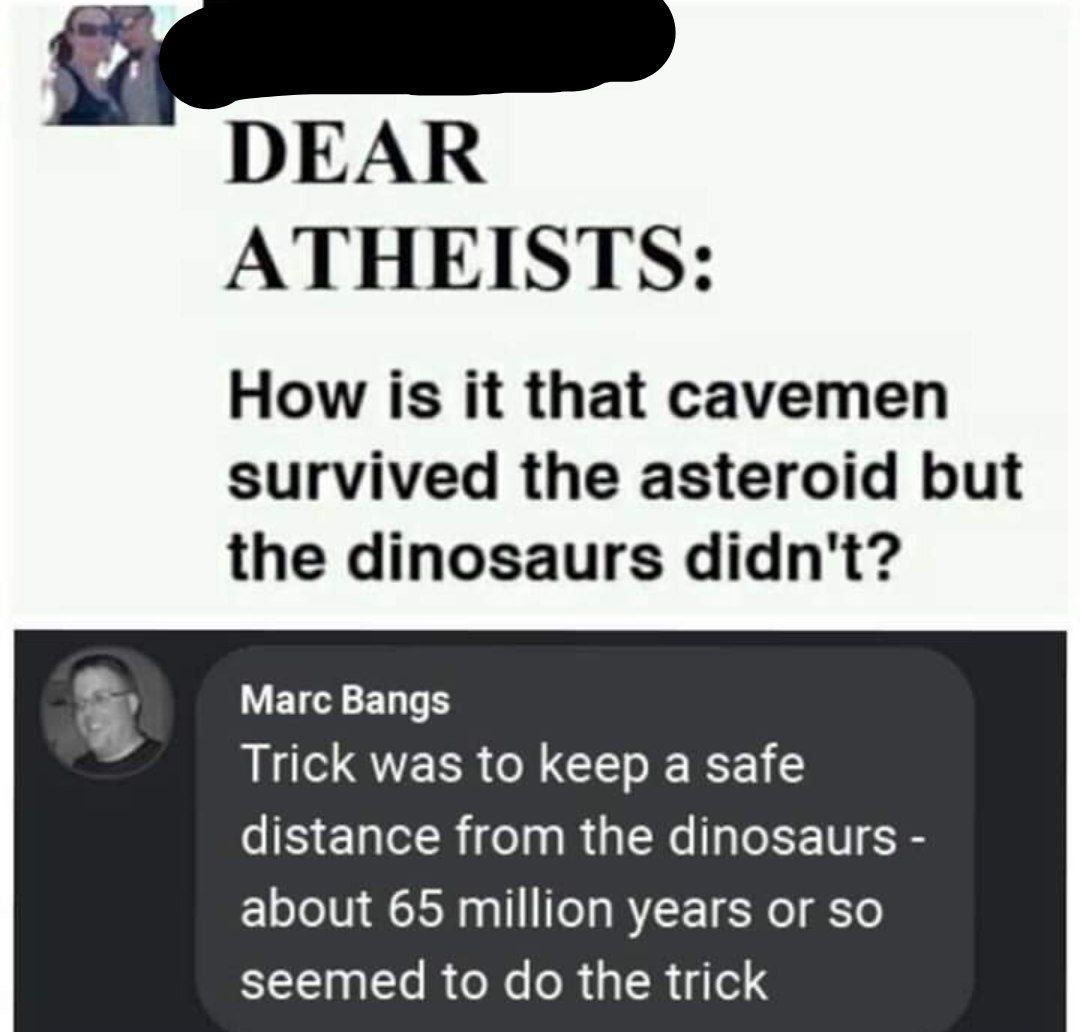Click the word DEAR in the heading

tap(355, 153)
